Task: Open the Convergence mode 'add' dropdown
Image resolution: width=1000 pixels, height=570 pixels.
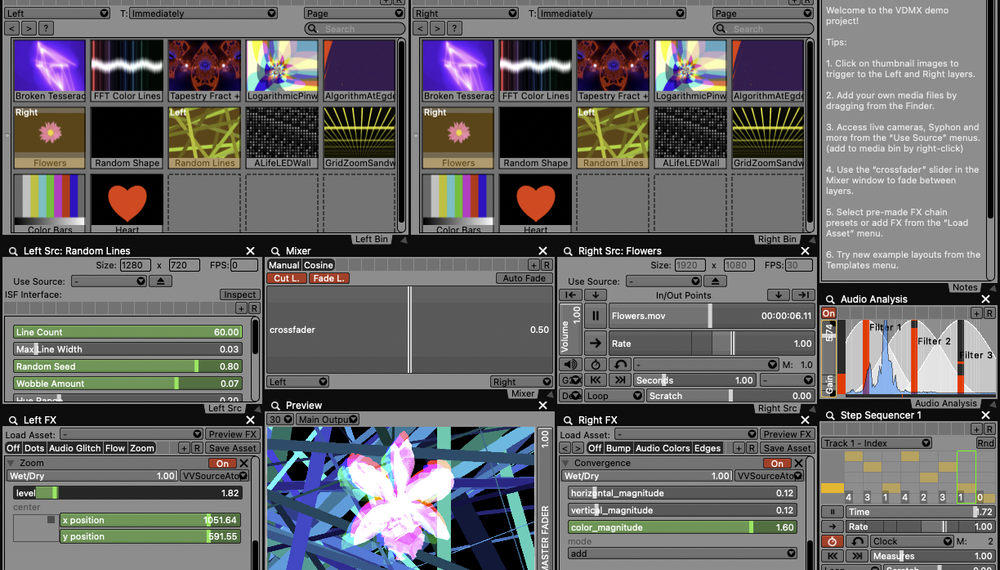Action: pos(682,553)
